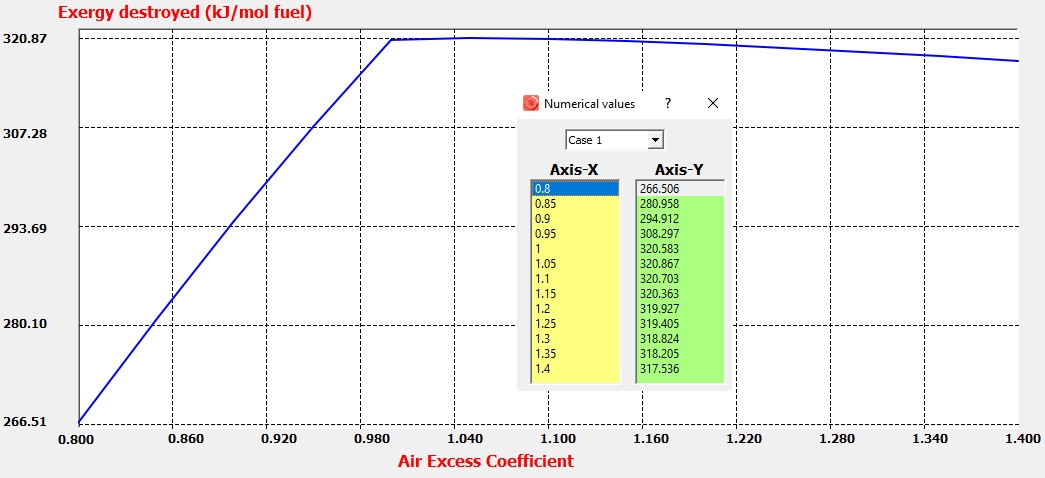Close the Numerical values dialog
1045x478 pixels.
[x=713, y=103]
